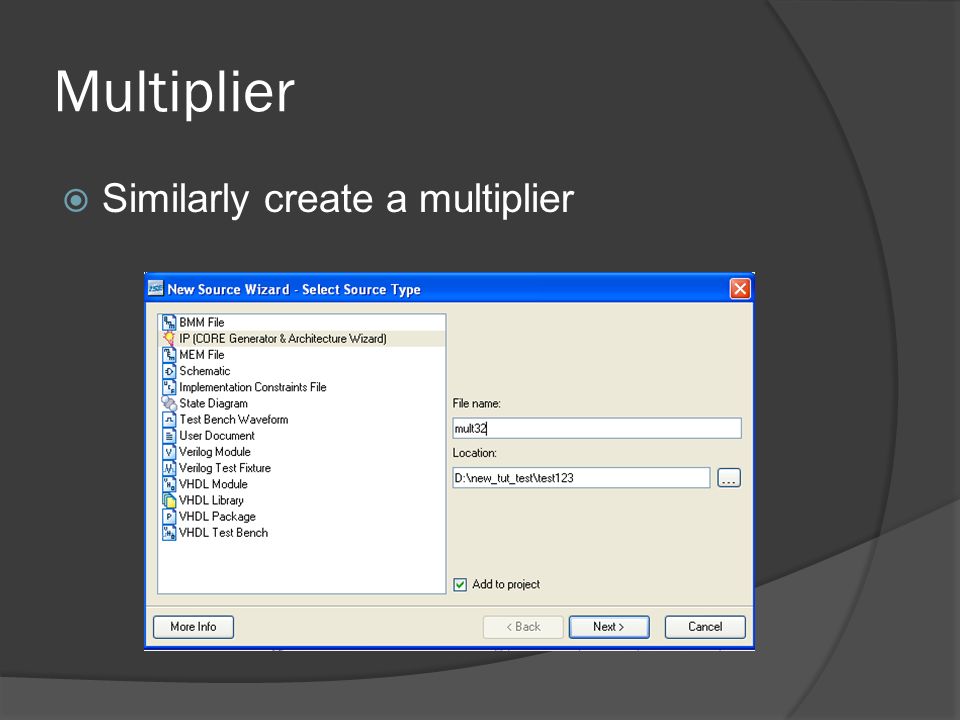Untick the Add to project checkbox

click(x=460, y=585)
